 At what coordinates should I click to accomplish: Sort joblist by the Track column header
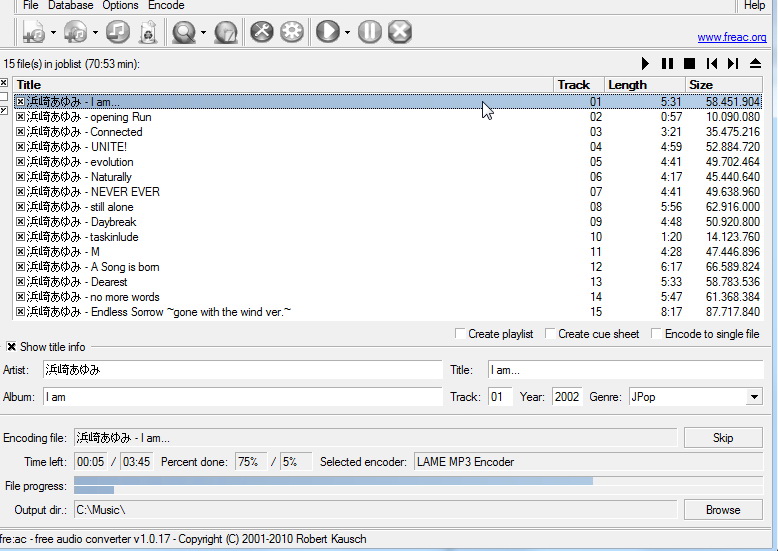click(x=579, y=85)
